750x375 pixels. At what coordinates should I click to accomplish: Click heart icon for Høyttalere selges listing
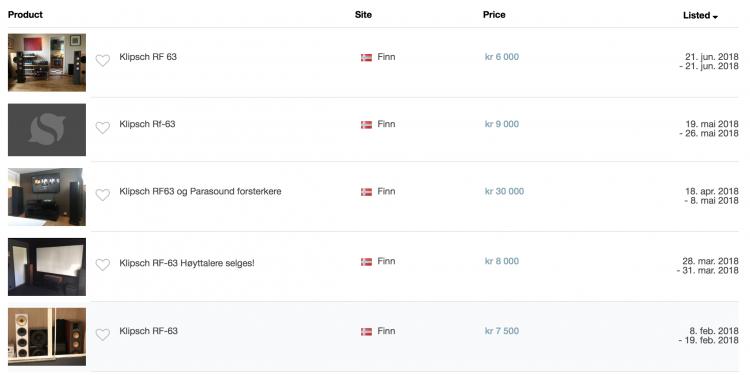(102, 265)
